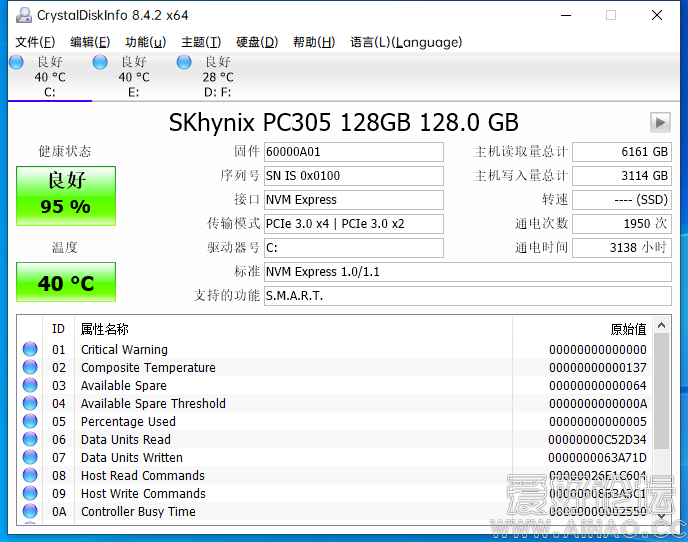Click the blue status orb for D: F: drive
688x542 pixels.
[184, 62]
